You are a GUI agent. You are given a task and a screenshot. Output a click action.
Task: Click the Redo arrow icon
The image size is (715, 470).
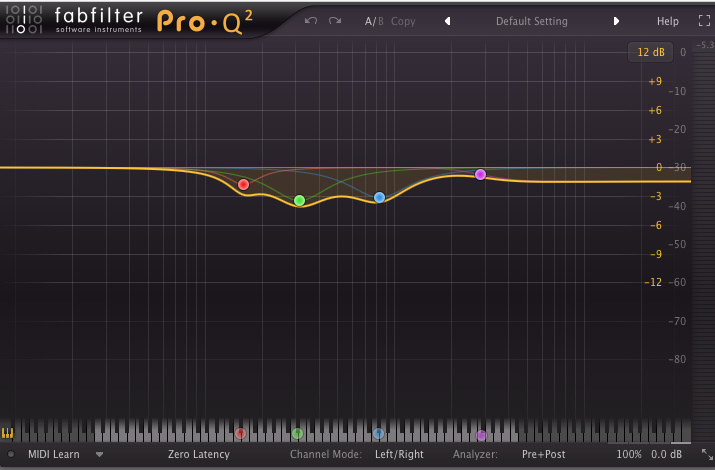point(335,21)
